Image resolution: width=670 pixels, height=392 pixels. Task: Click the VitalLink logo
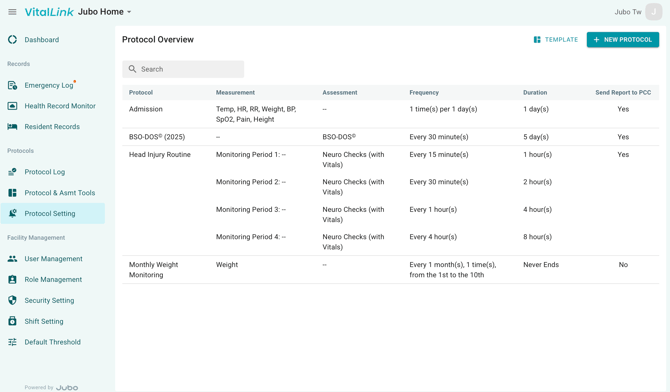49,12
